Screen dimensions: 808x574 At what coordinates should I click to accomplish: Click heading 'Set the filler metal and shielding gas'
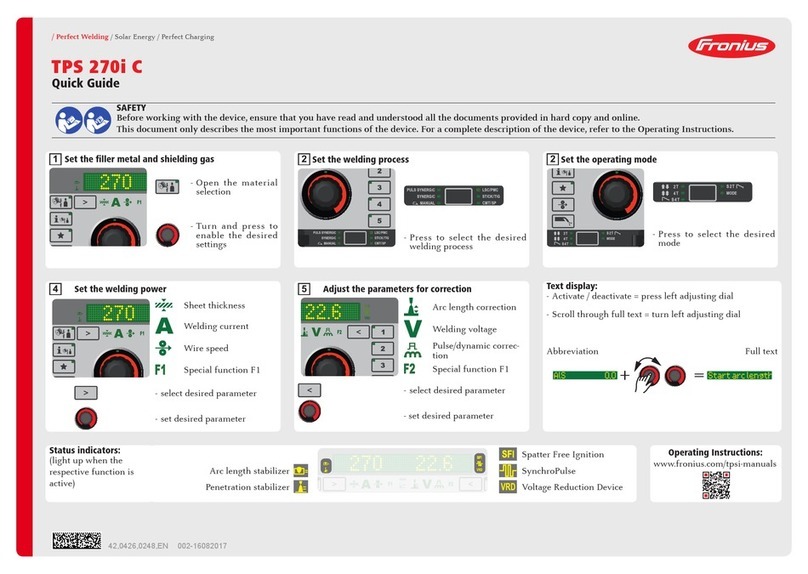[139, 159]
